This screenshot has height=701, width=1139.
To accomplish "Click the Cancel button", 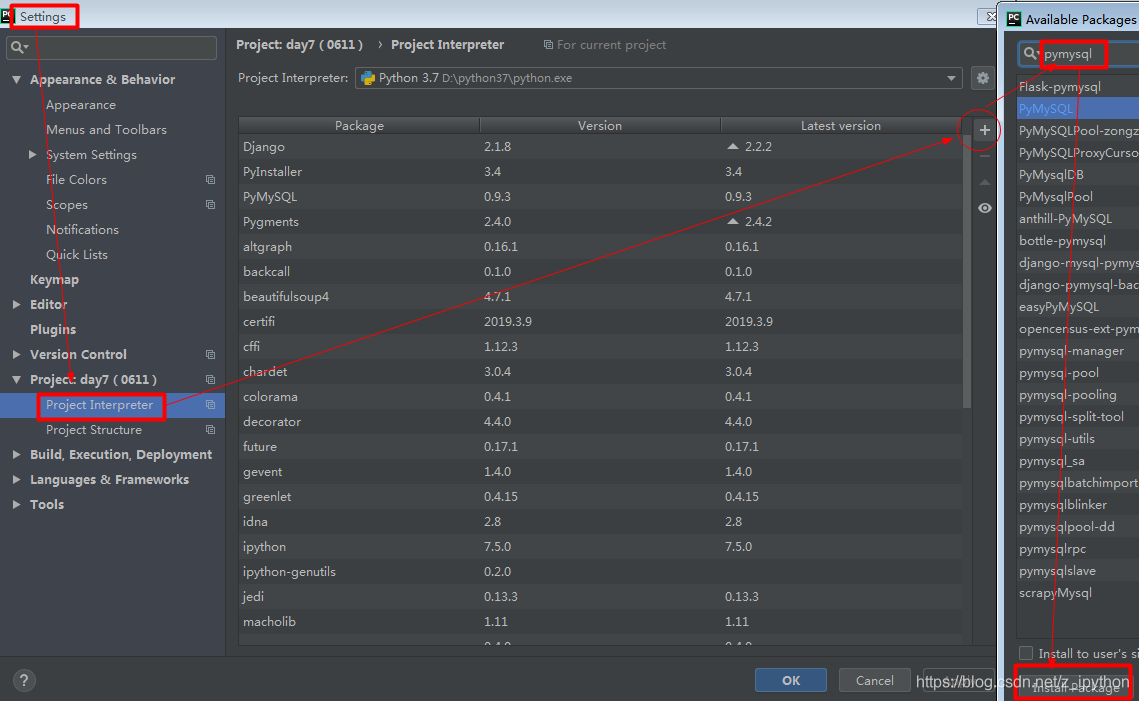I will [875, 681].
